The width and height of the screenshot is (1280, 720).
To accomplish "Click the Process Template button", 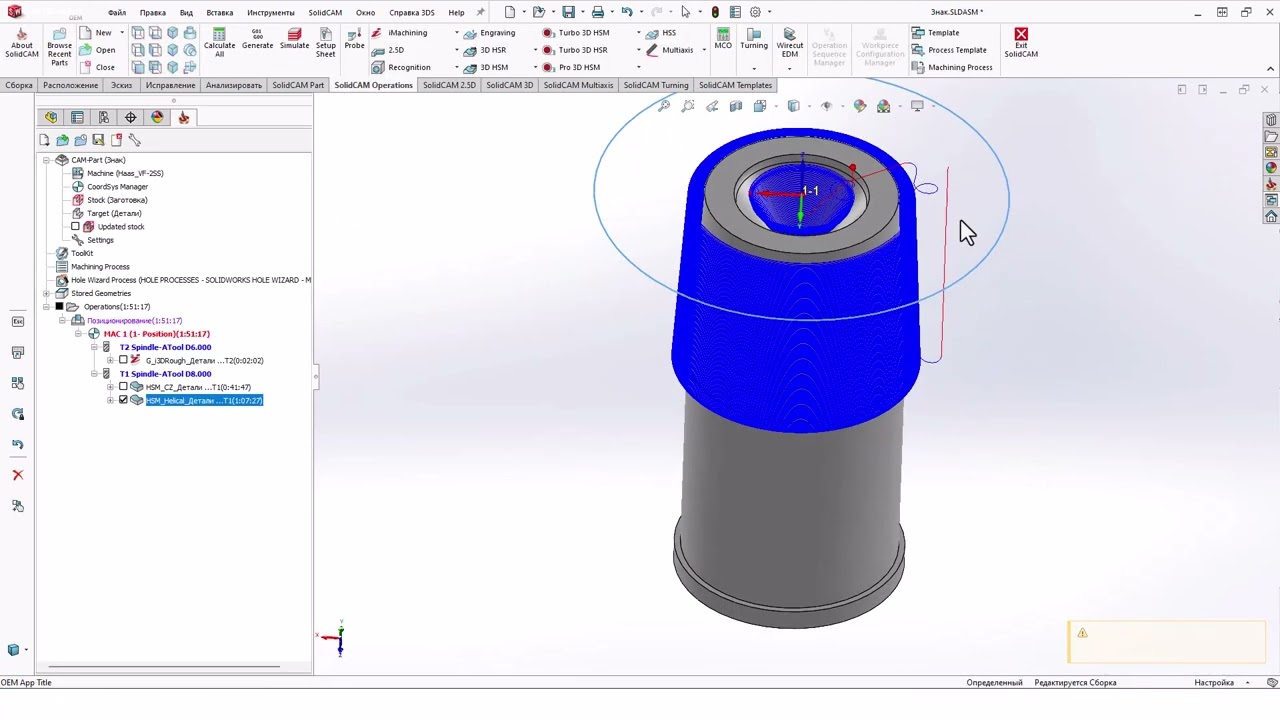I will (949, 50).
